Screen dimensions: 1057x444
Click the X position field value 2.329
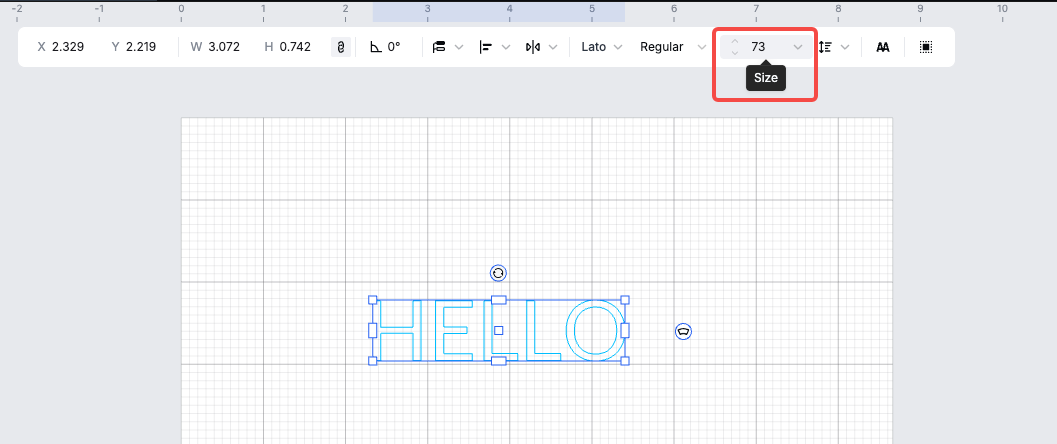click(68, 47)
